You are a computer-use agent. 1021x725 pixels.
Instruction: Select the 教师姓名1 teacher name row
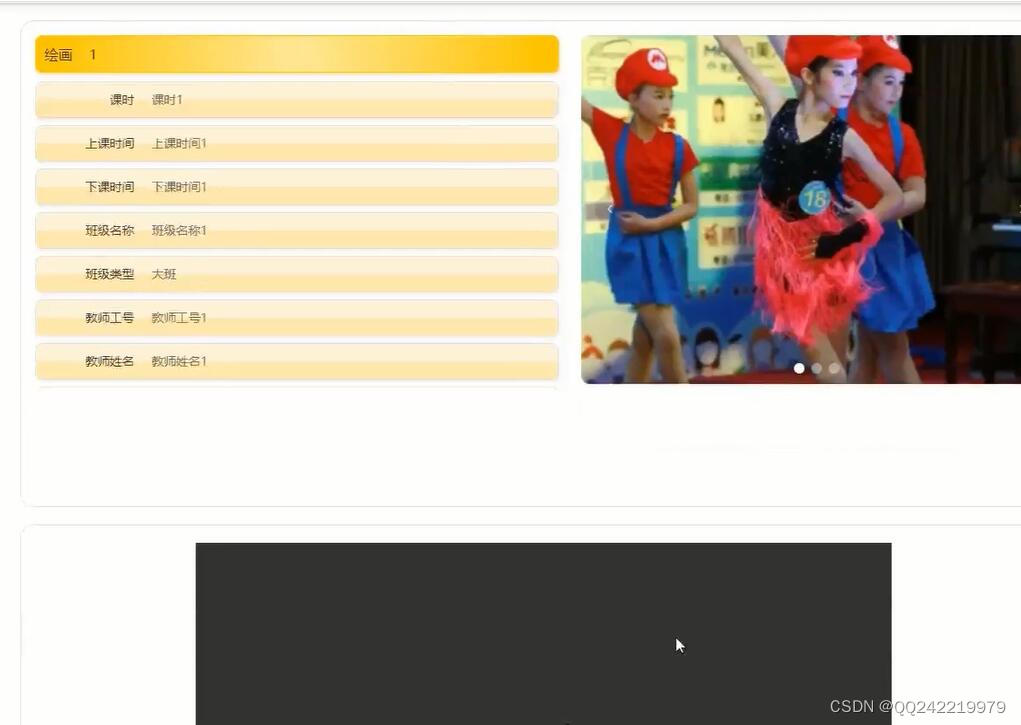pyautogui.click(x=296, y=361)
